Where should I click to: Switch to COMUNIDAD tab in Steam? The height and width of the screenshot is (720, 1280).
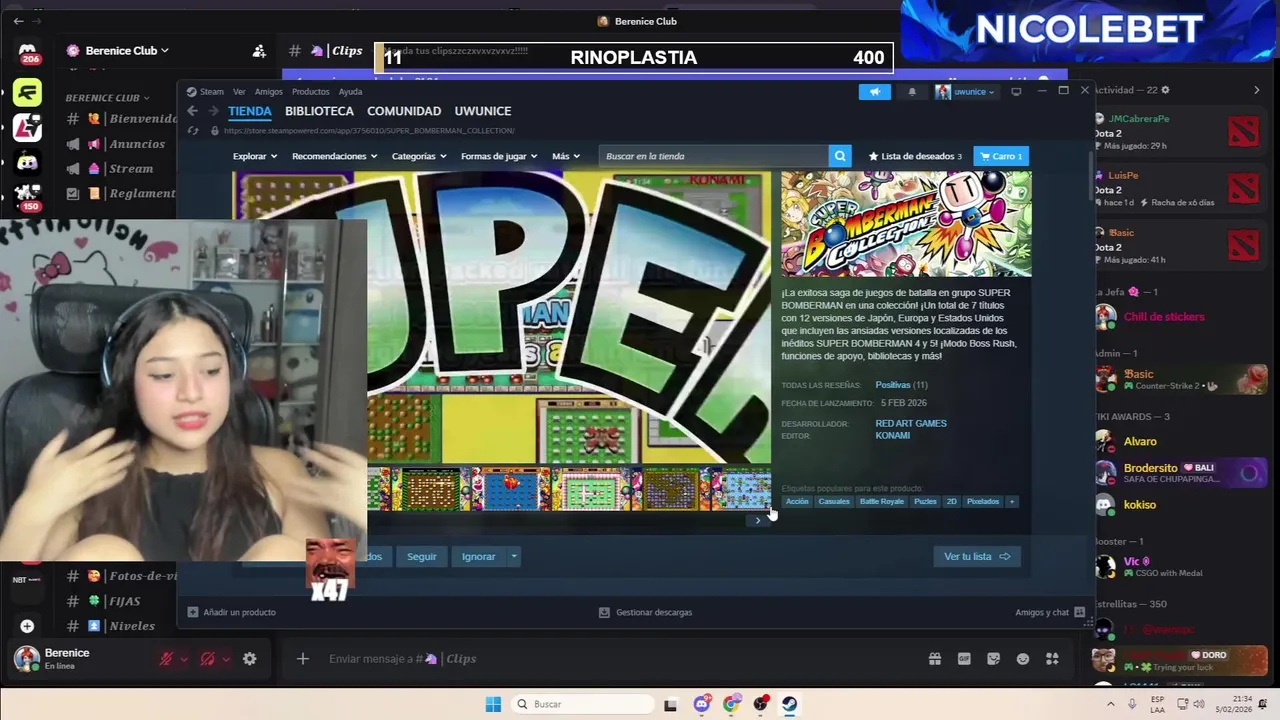click(404, 111)
